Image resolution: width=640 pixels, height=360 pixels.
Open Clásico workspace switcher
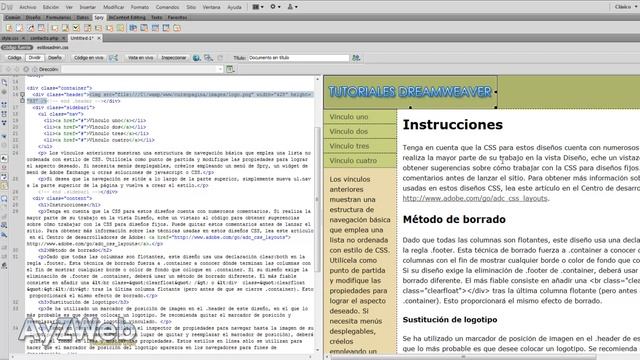[626, 7]
